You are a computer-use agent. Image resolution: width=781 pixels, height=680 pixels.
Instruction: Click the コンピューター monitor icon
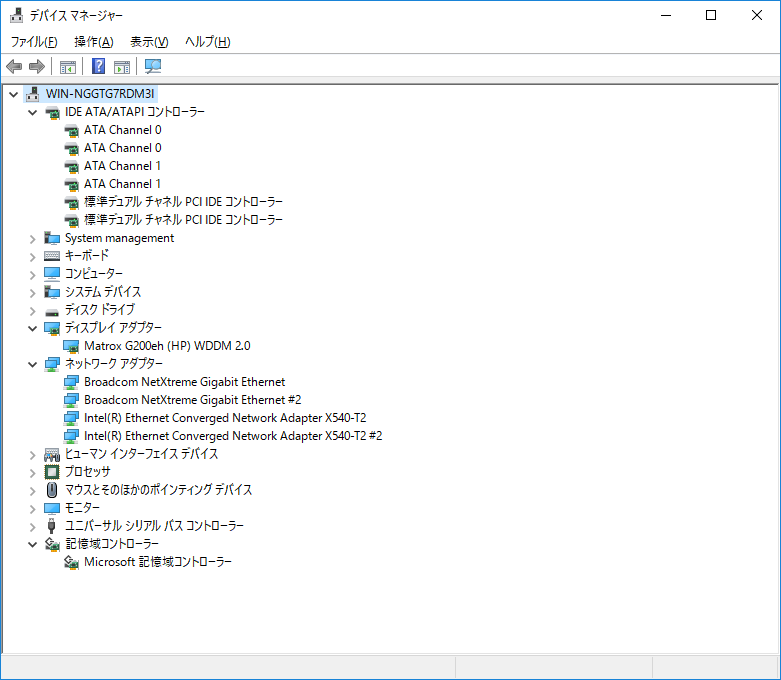[x=52, y=274]
